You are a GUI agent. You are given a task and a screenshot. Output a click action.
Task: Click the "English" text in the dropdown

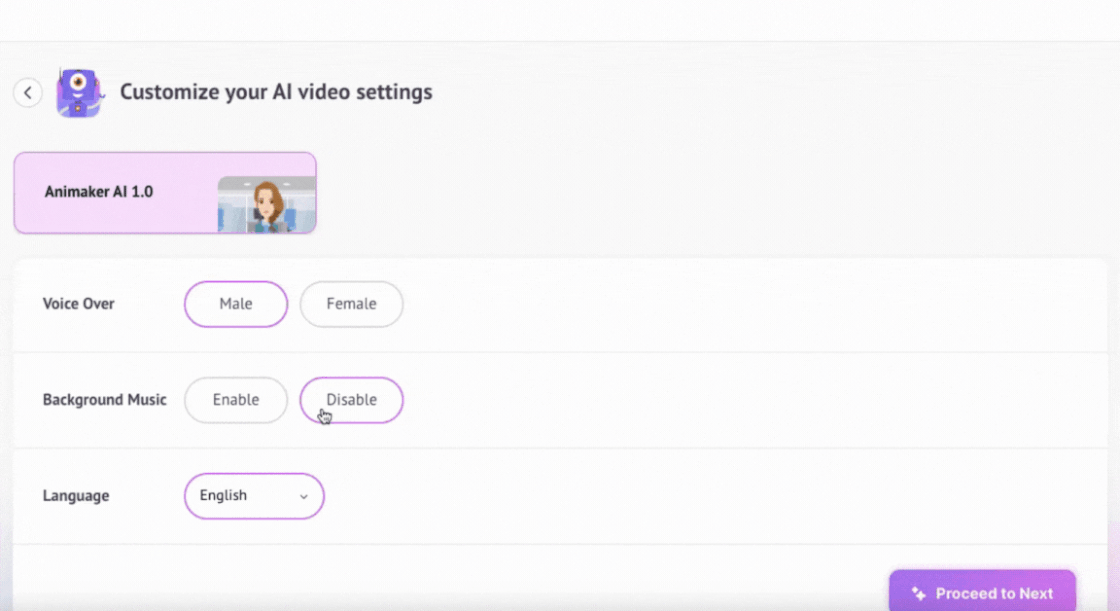[223, 496]
